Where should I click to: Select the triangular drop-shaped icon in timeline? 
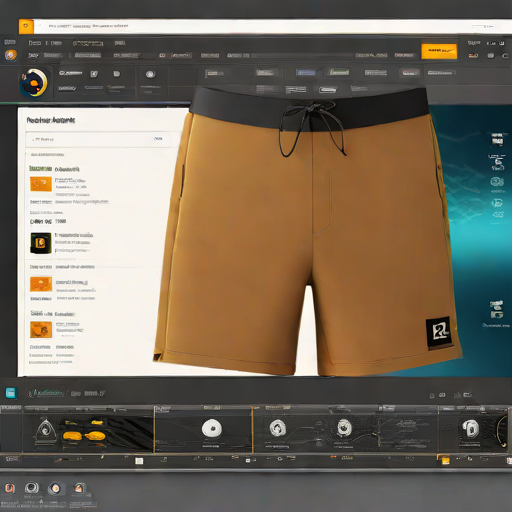[x=45, y=430]
